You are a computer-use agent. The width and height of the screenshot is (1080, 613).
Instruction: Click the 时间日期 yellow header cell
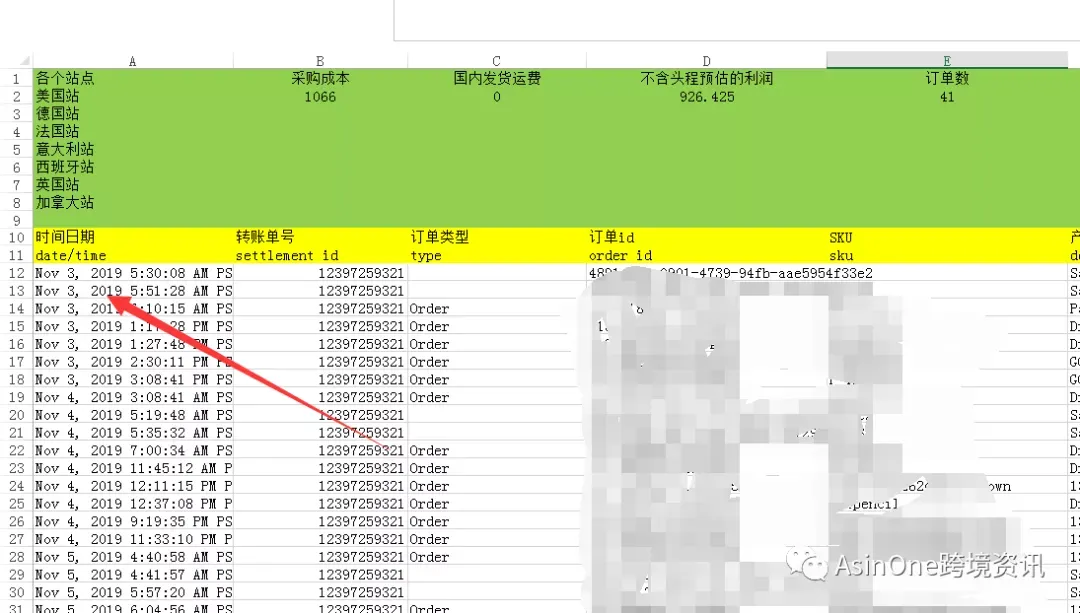(x=133, y=238)
